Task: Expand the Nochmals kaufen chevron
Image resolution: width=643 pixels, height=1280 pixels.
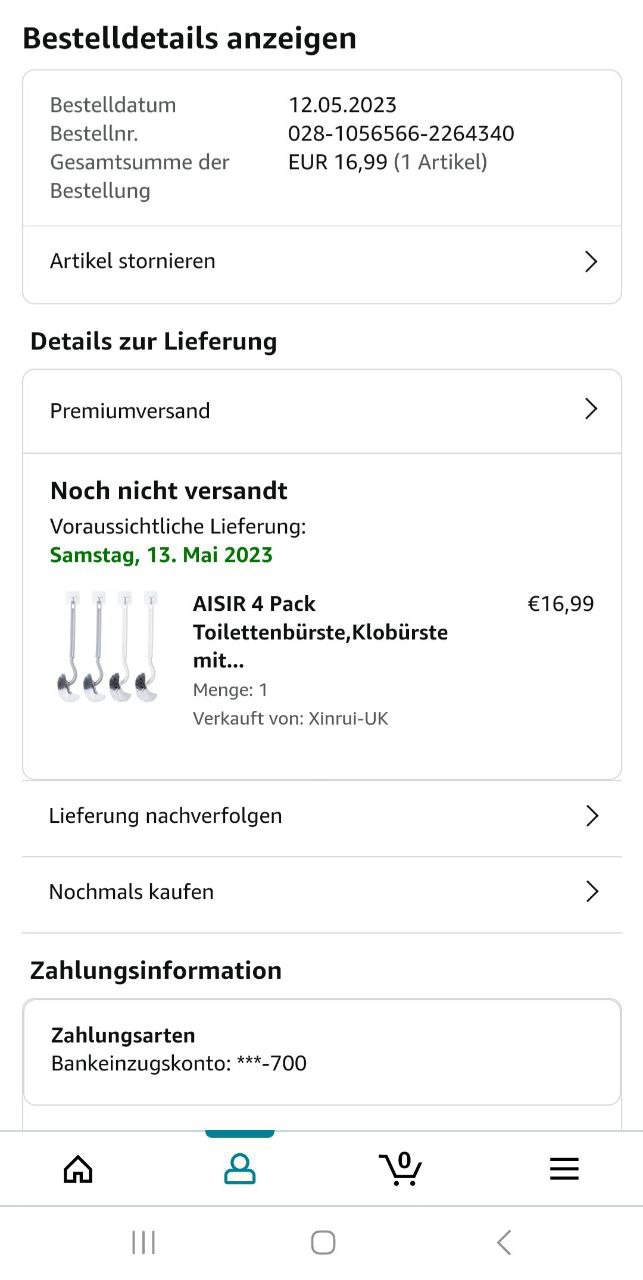Action: (x=592, y=892)
